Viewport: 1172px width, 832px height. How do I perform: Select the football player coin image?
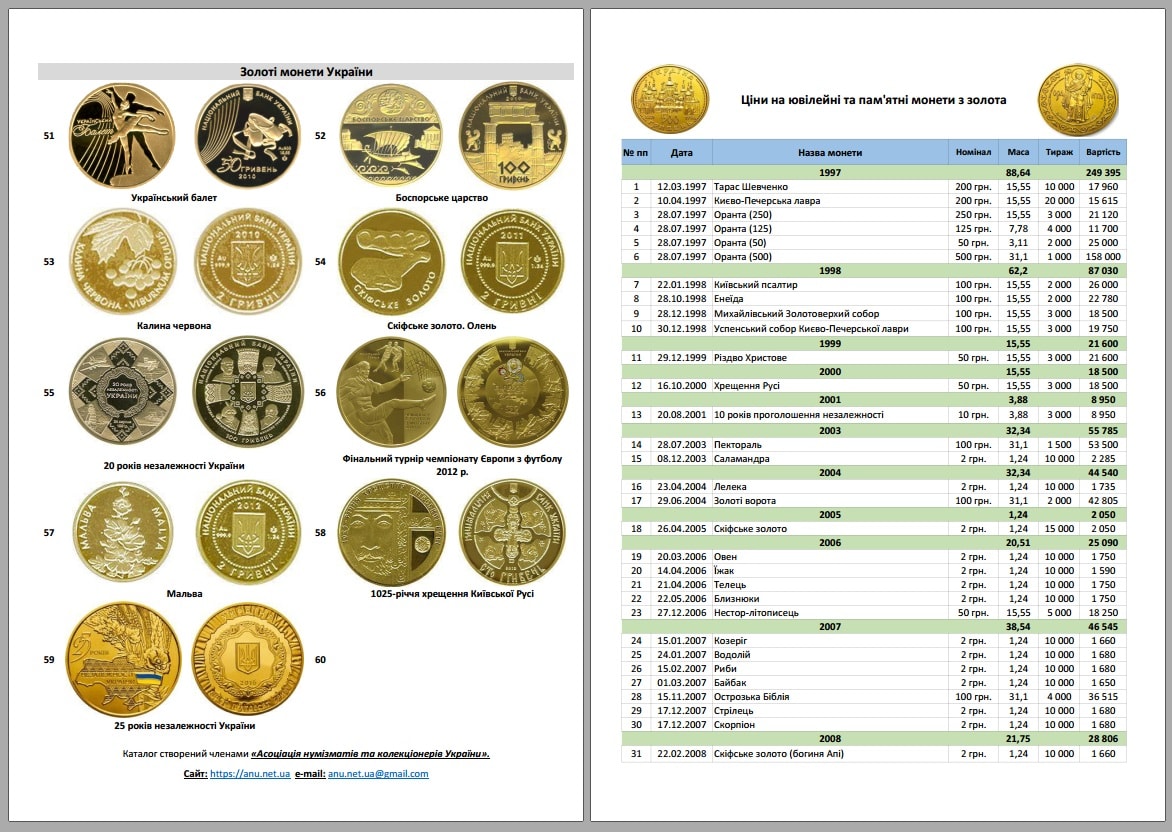tap(391, 392)
